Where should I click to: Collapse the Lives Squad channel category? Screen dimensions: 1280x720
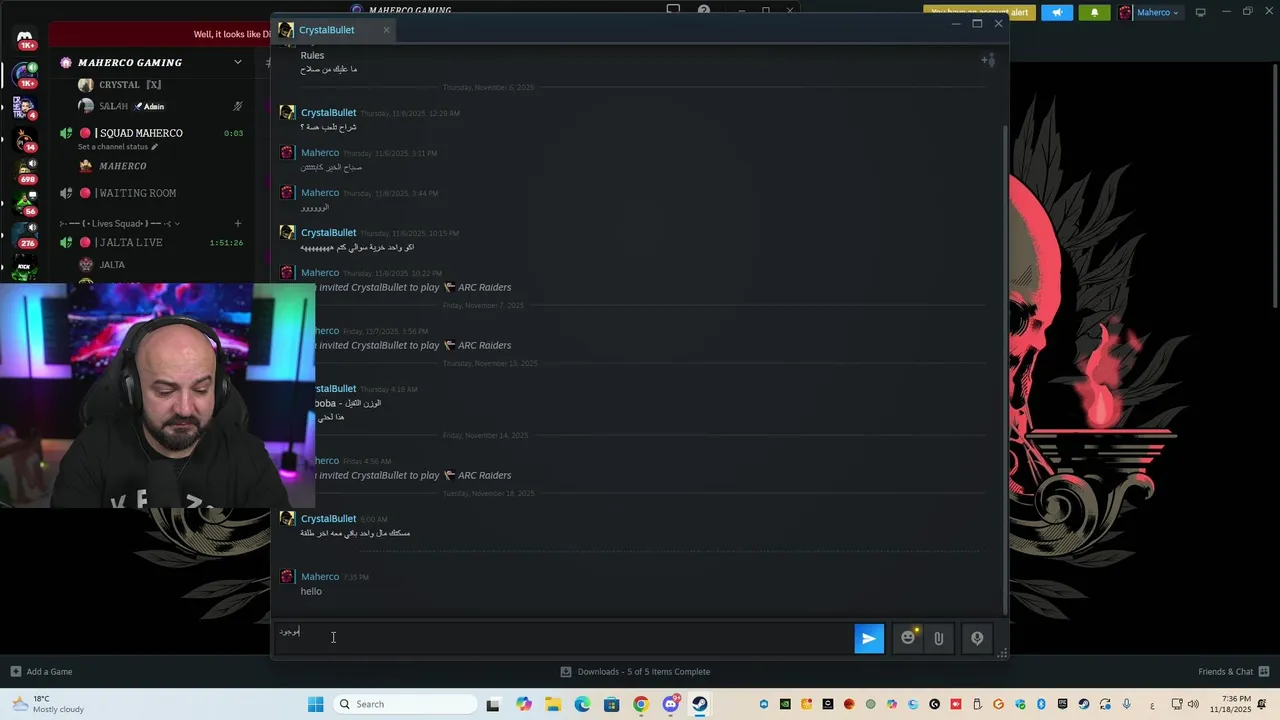point(118,223)
